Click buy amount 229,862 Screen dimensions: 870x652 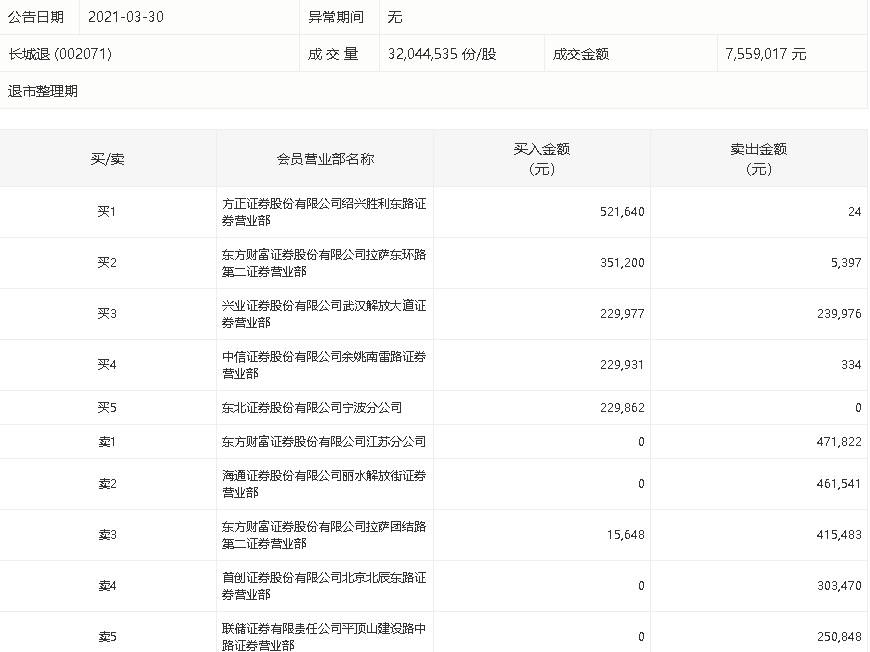pos(622,408)
